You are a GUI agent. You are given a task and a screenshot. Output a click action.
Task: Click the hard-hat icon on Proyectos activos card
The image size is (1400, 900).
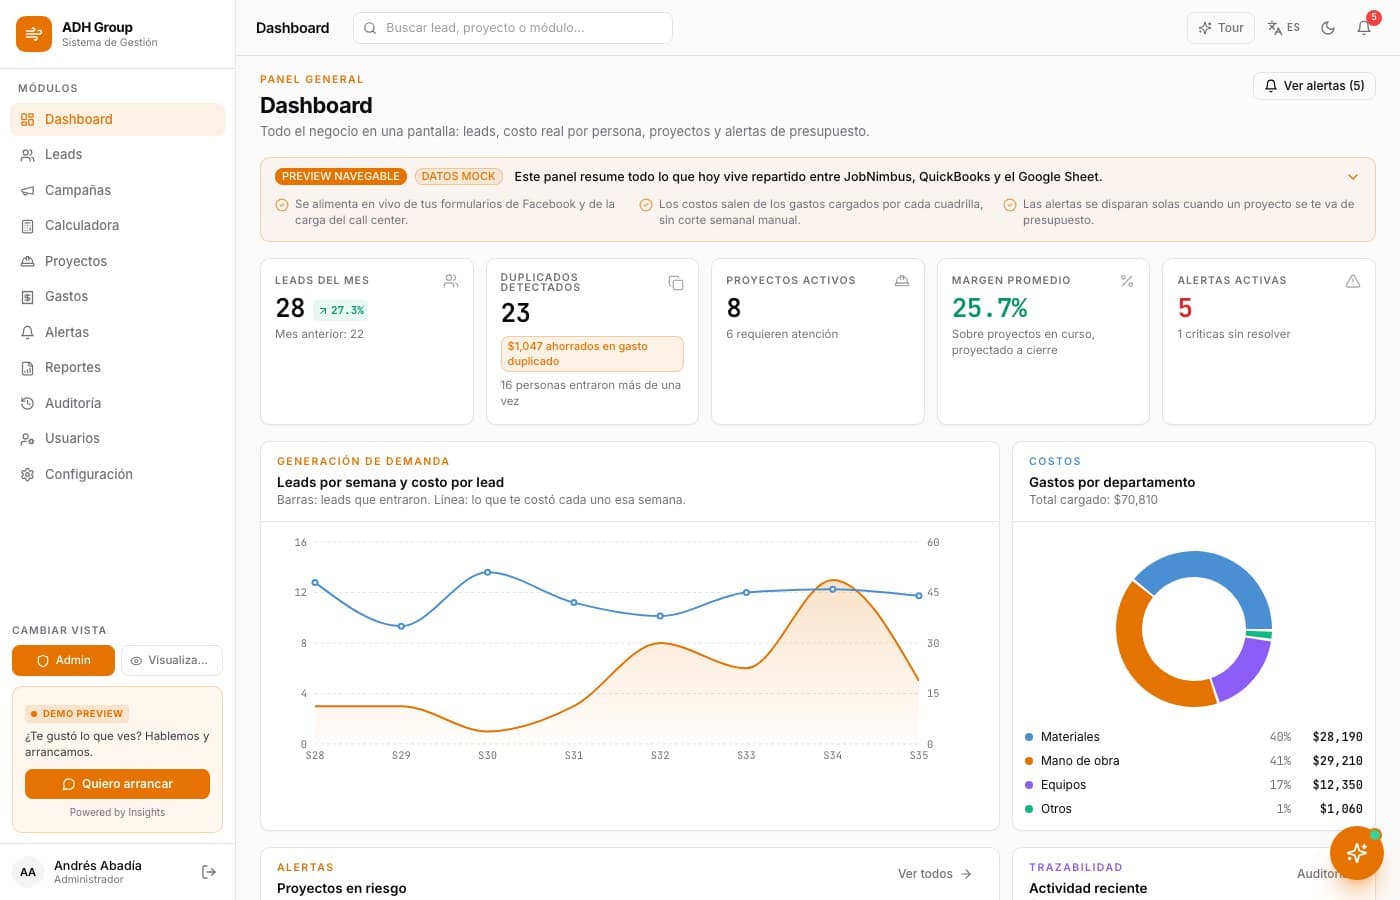point(902,281)
